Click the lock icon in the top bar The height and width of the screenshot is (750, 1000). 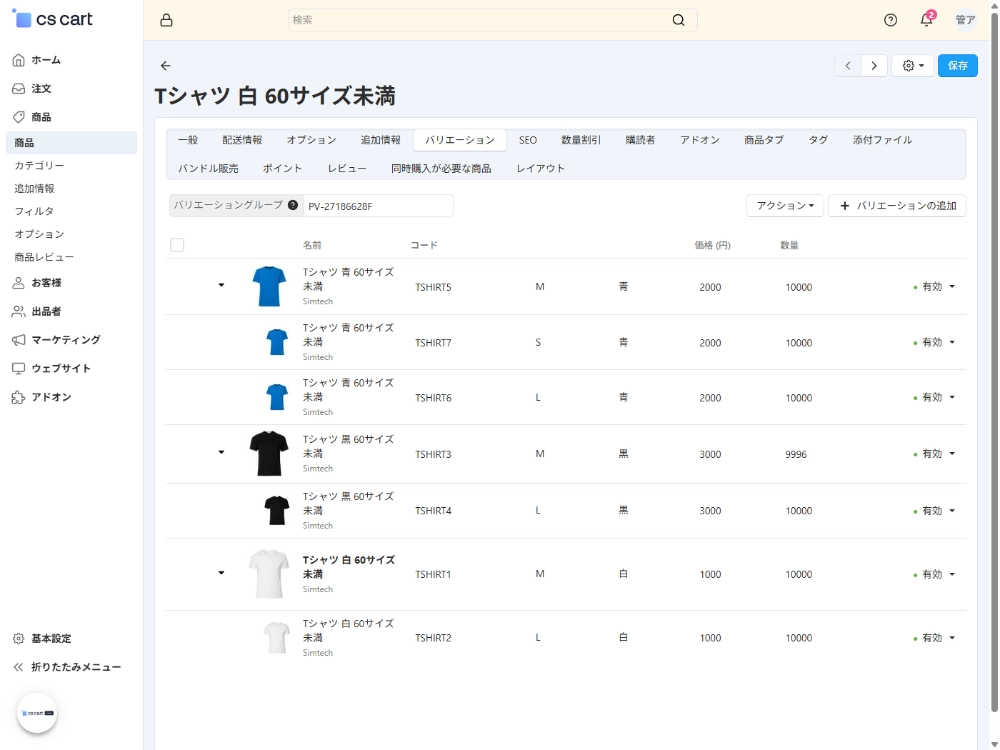(167, 19)
